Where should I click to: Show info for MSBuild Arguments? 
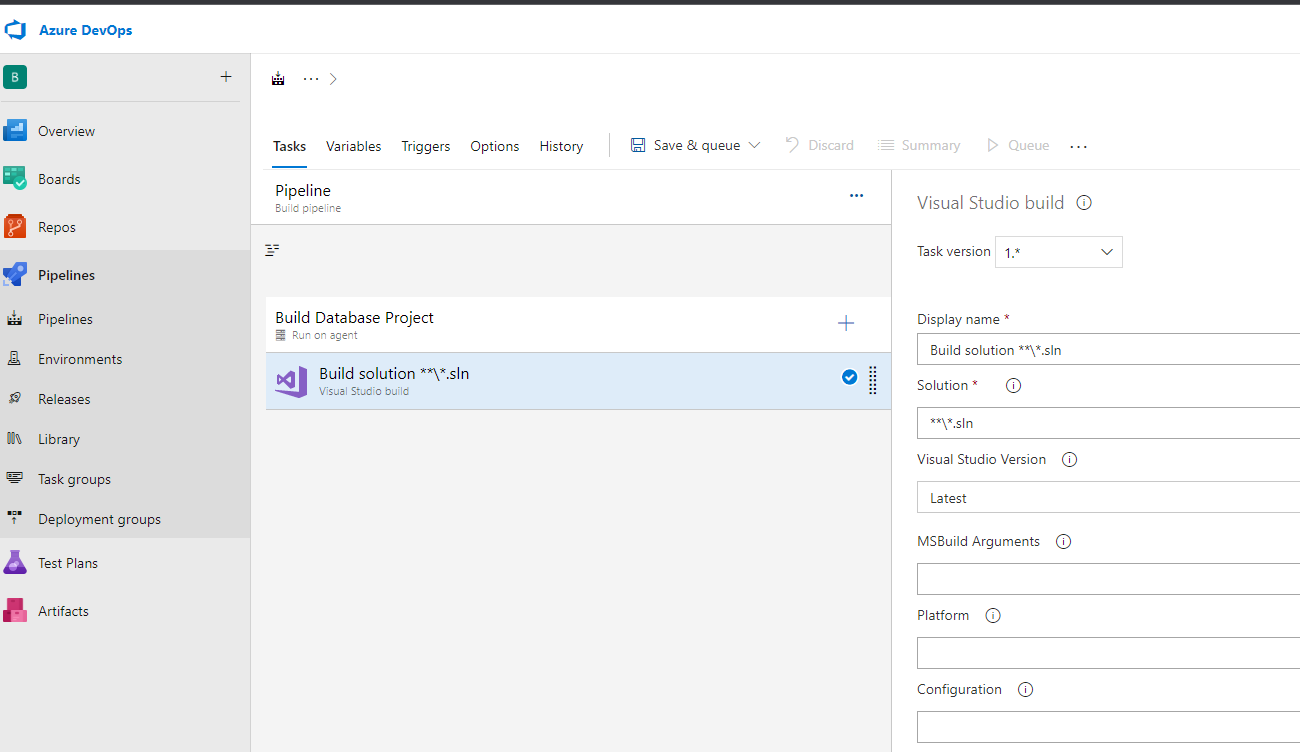[1063, 542]
